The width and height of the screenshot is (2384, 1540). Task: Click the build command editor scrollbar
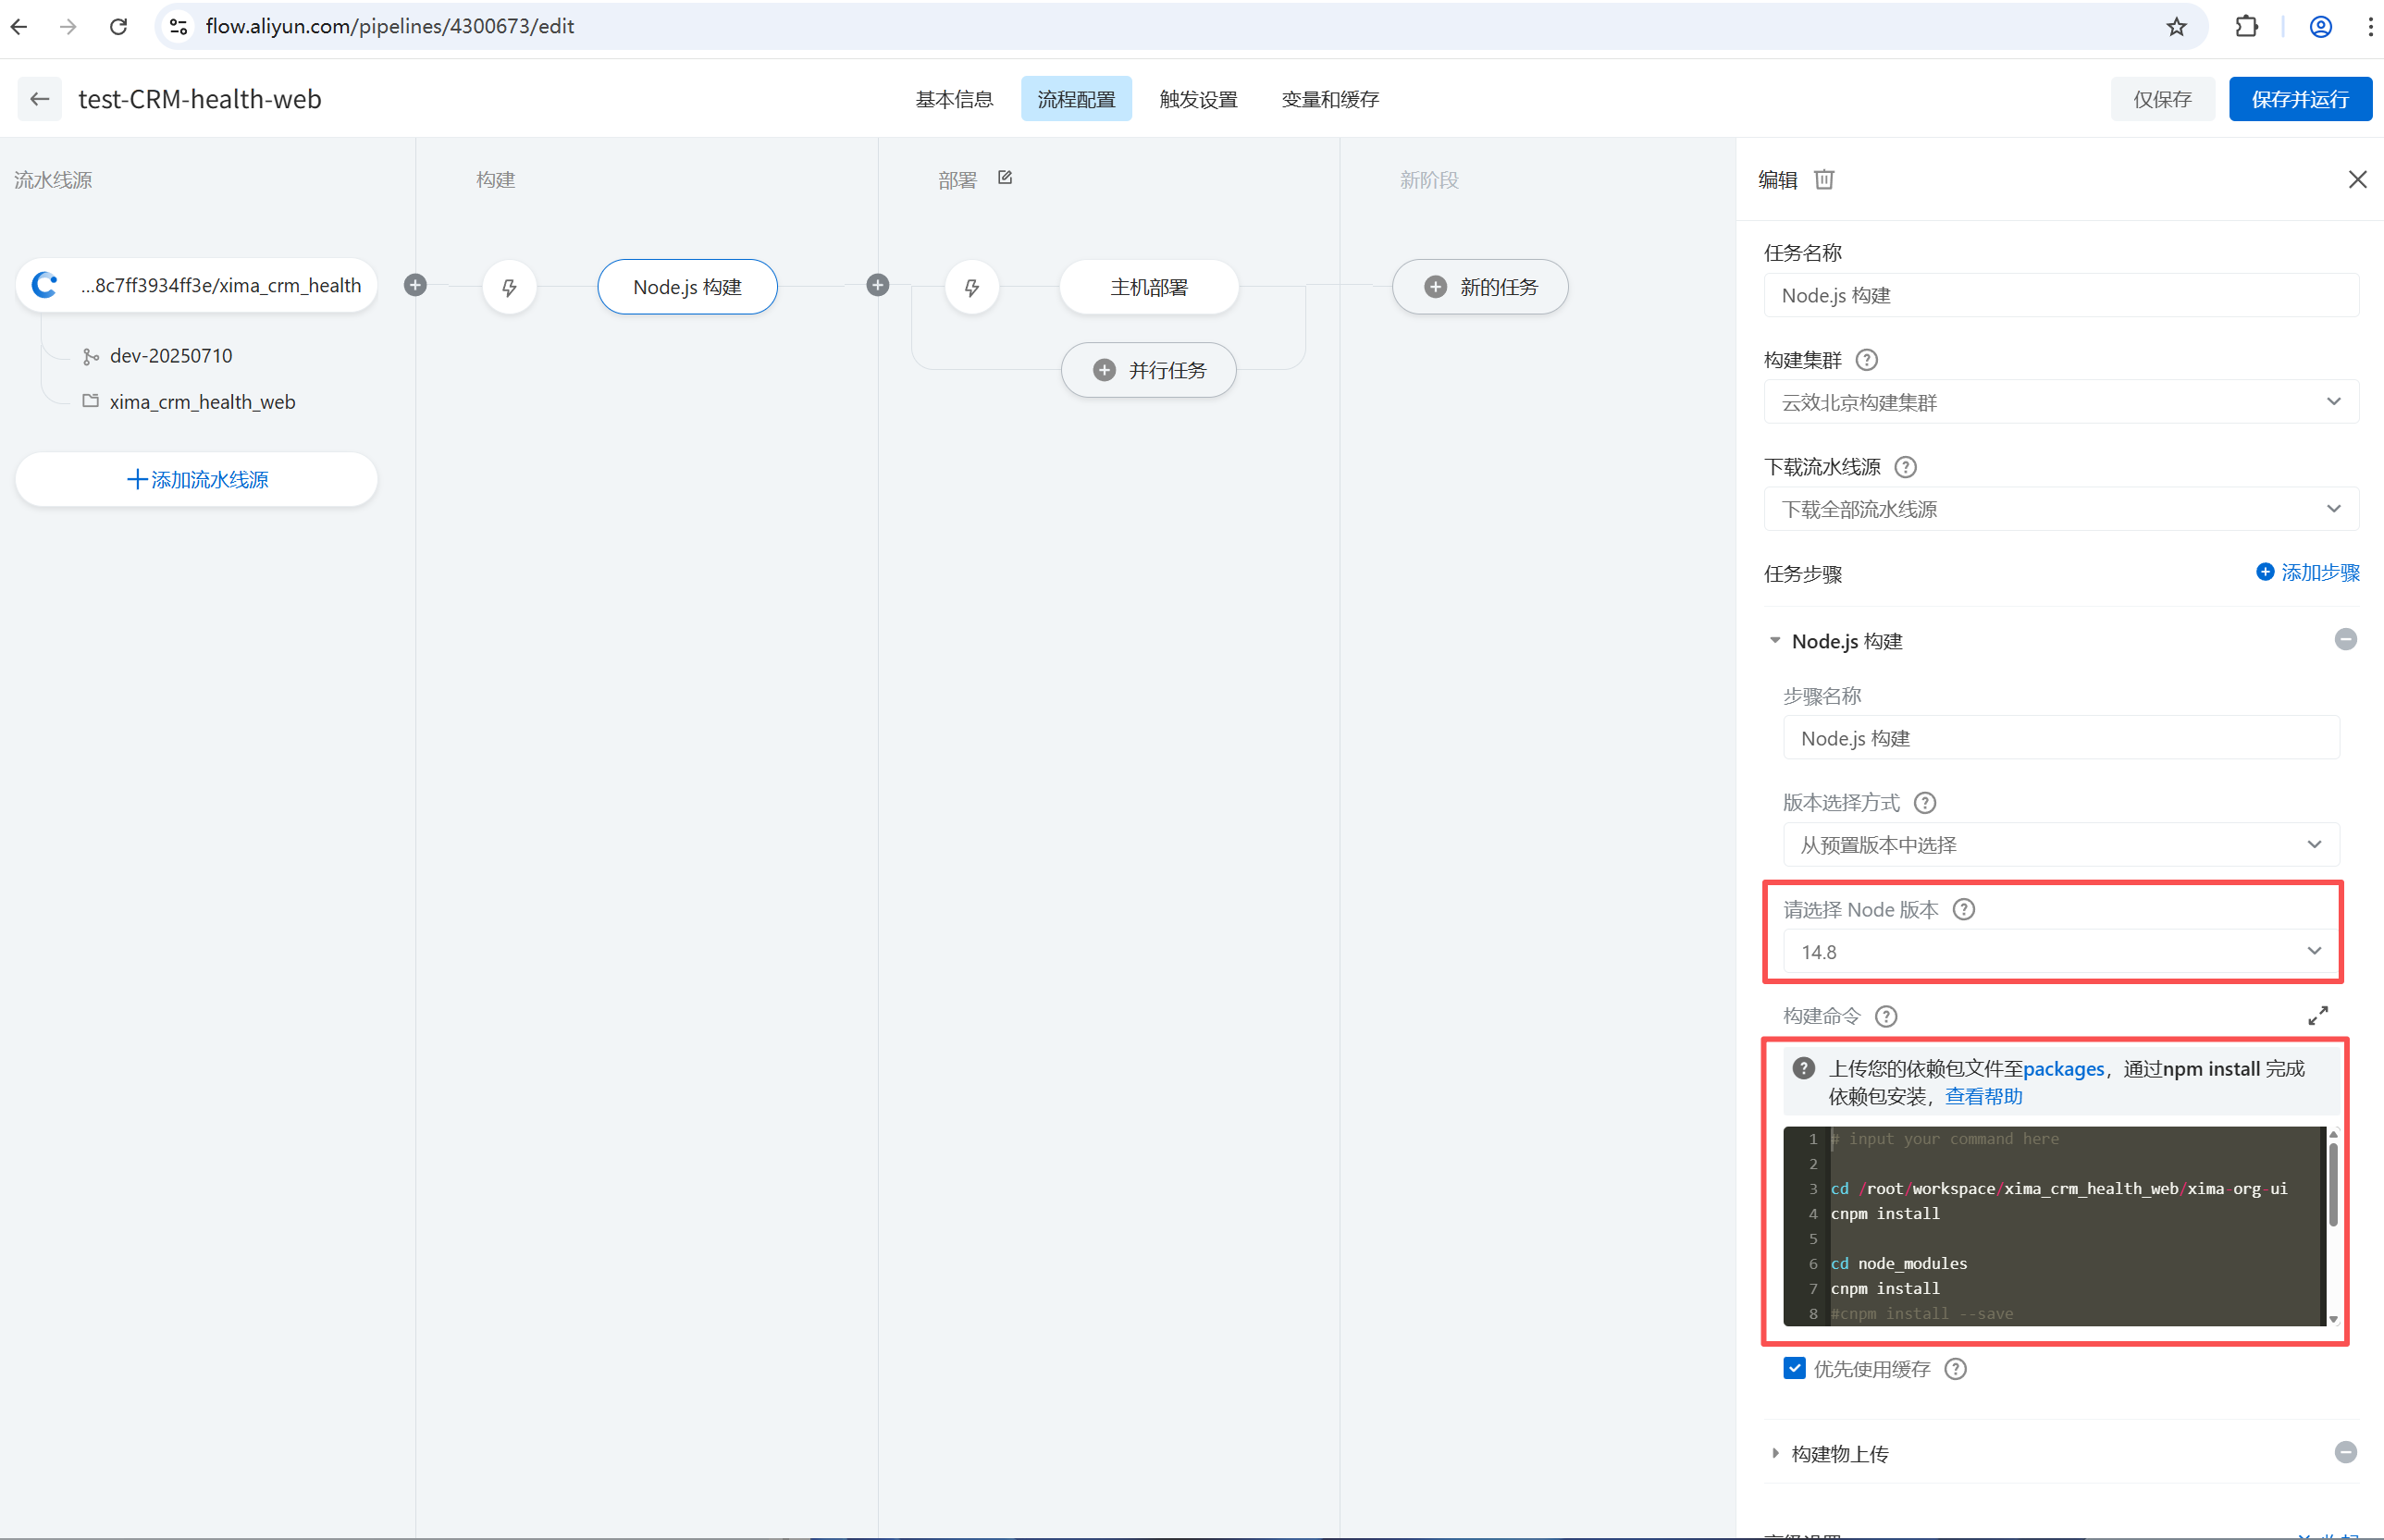coord(2333,1185)
